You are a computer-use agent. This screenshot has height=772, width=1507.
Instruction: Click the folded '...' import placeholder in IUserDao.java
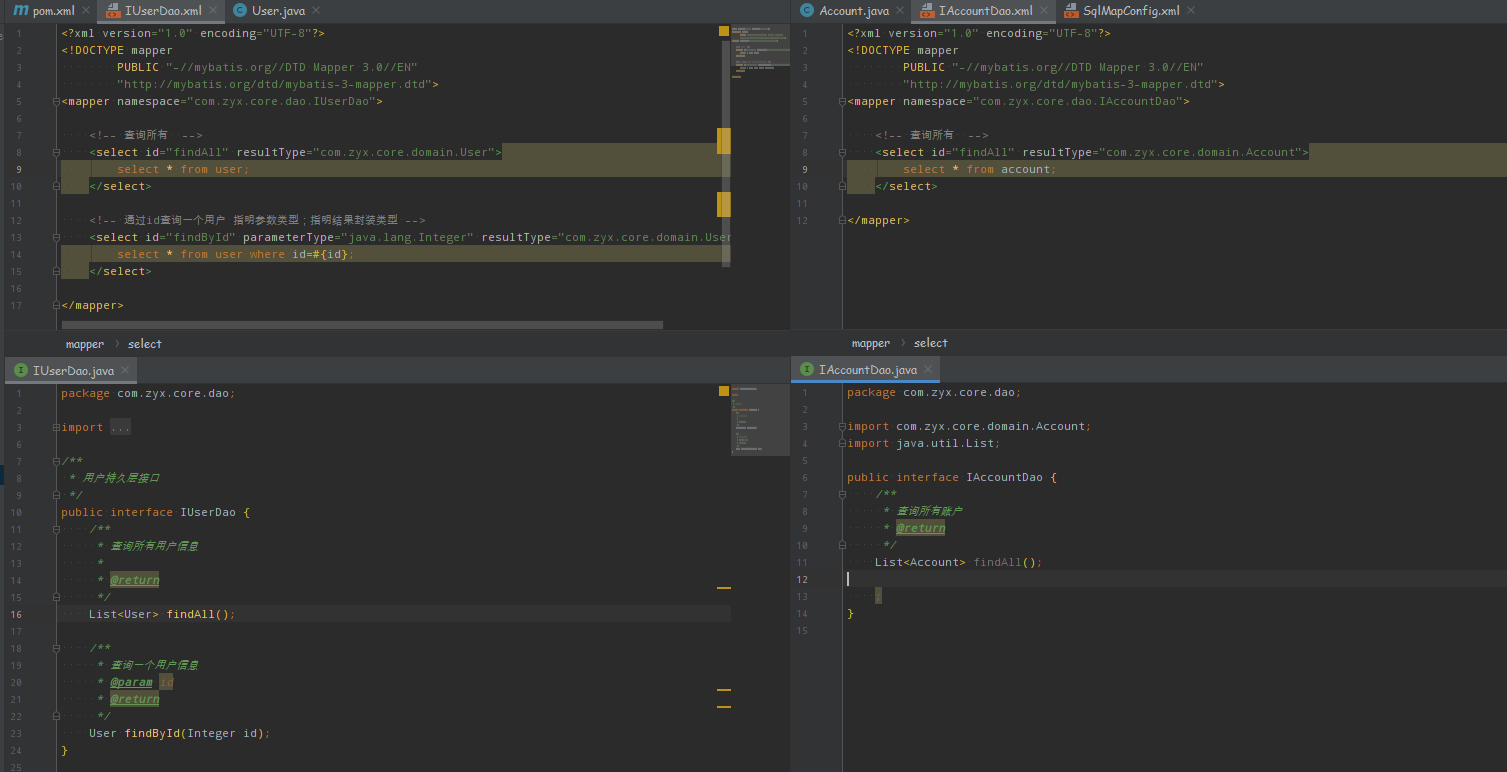[x=120, y=427]
